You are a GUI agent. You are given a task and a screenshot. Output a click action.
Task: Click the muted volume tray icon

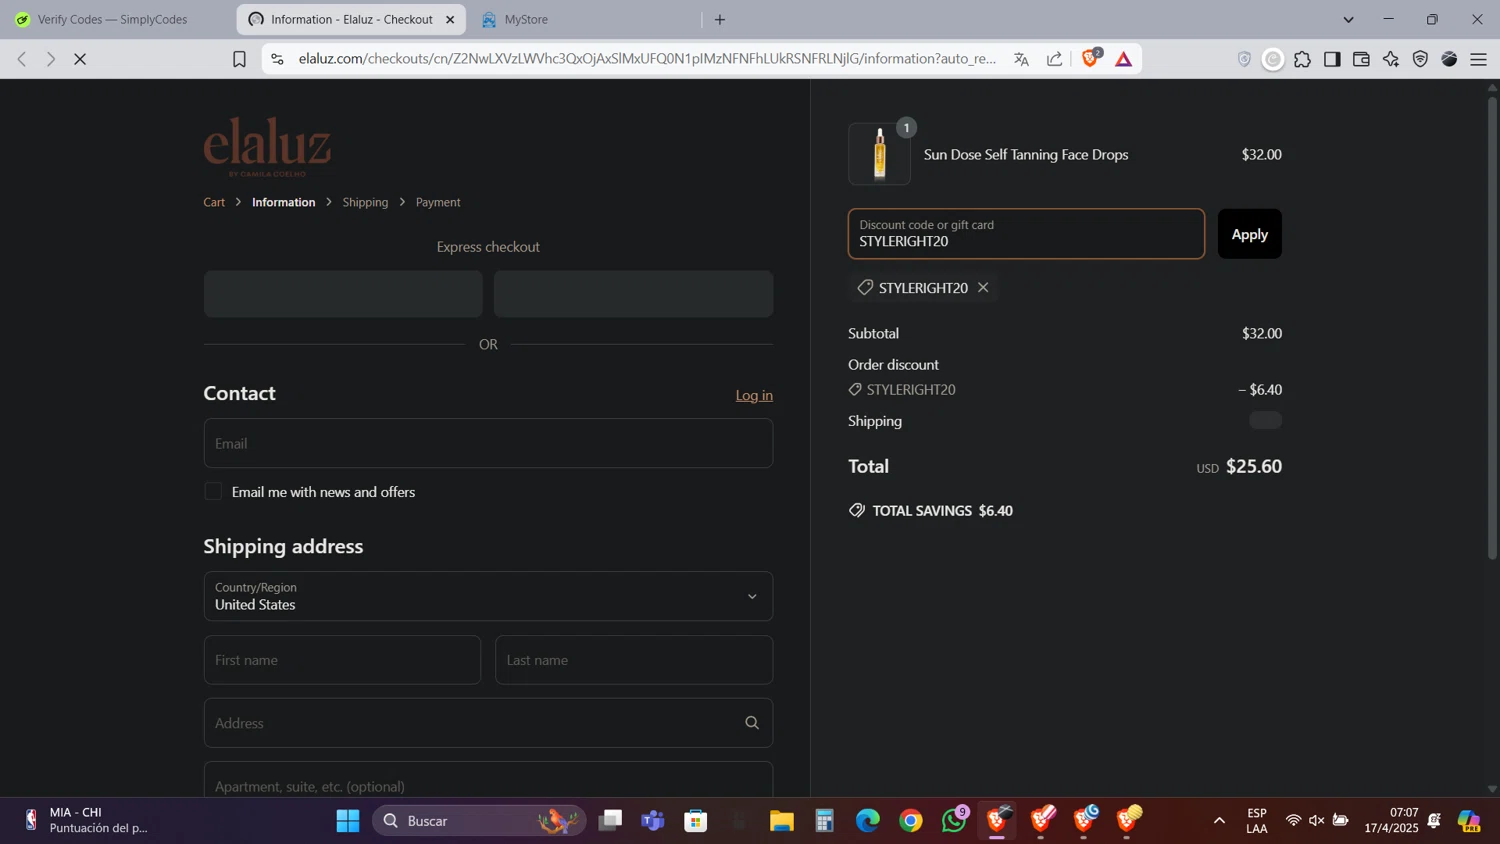coord(1317,821)
